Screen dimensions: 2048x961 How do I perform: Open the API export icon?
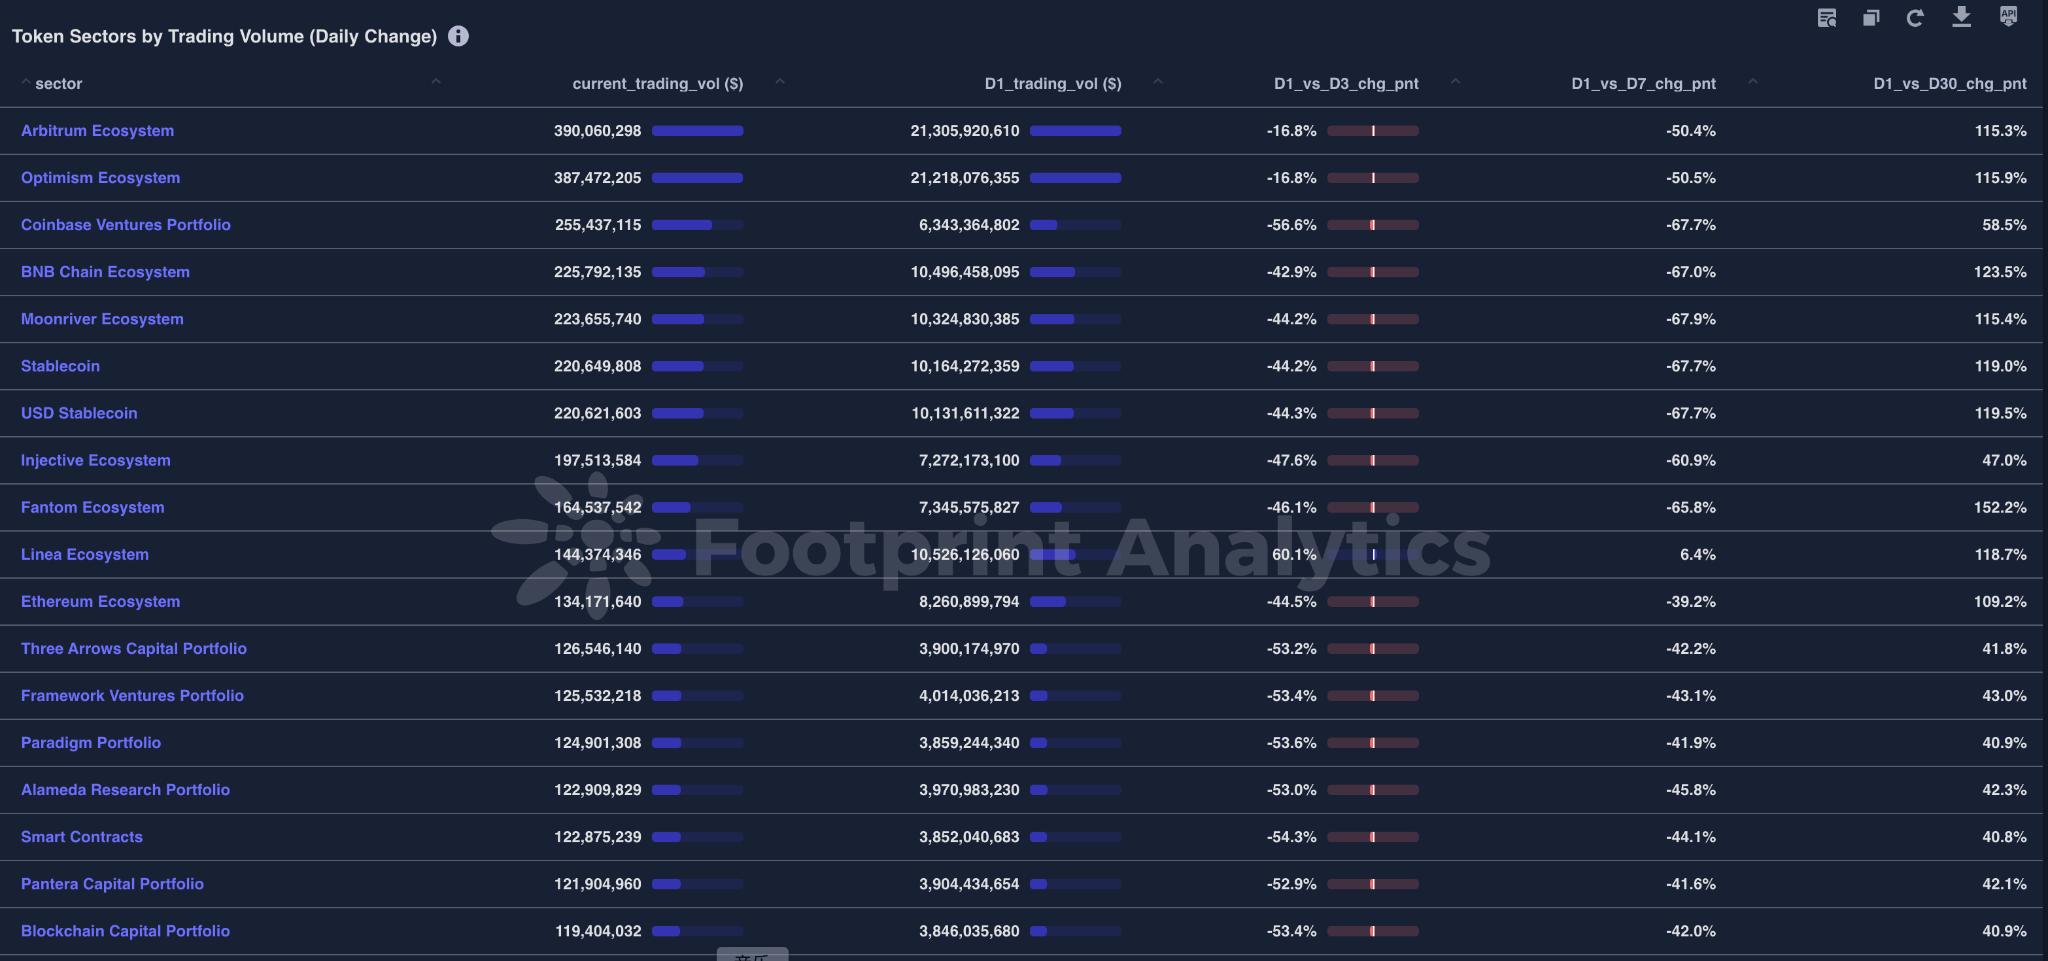click(x=2008, y=17)
